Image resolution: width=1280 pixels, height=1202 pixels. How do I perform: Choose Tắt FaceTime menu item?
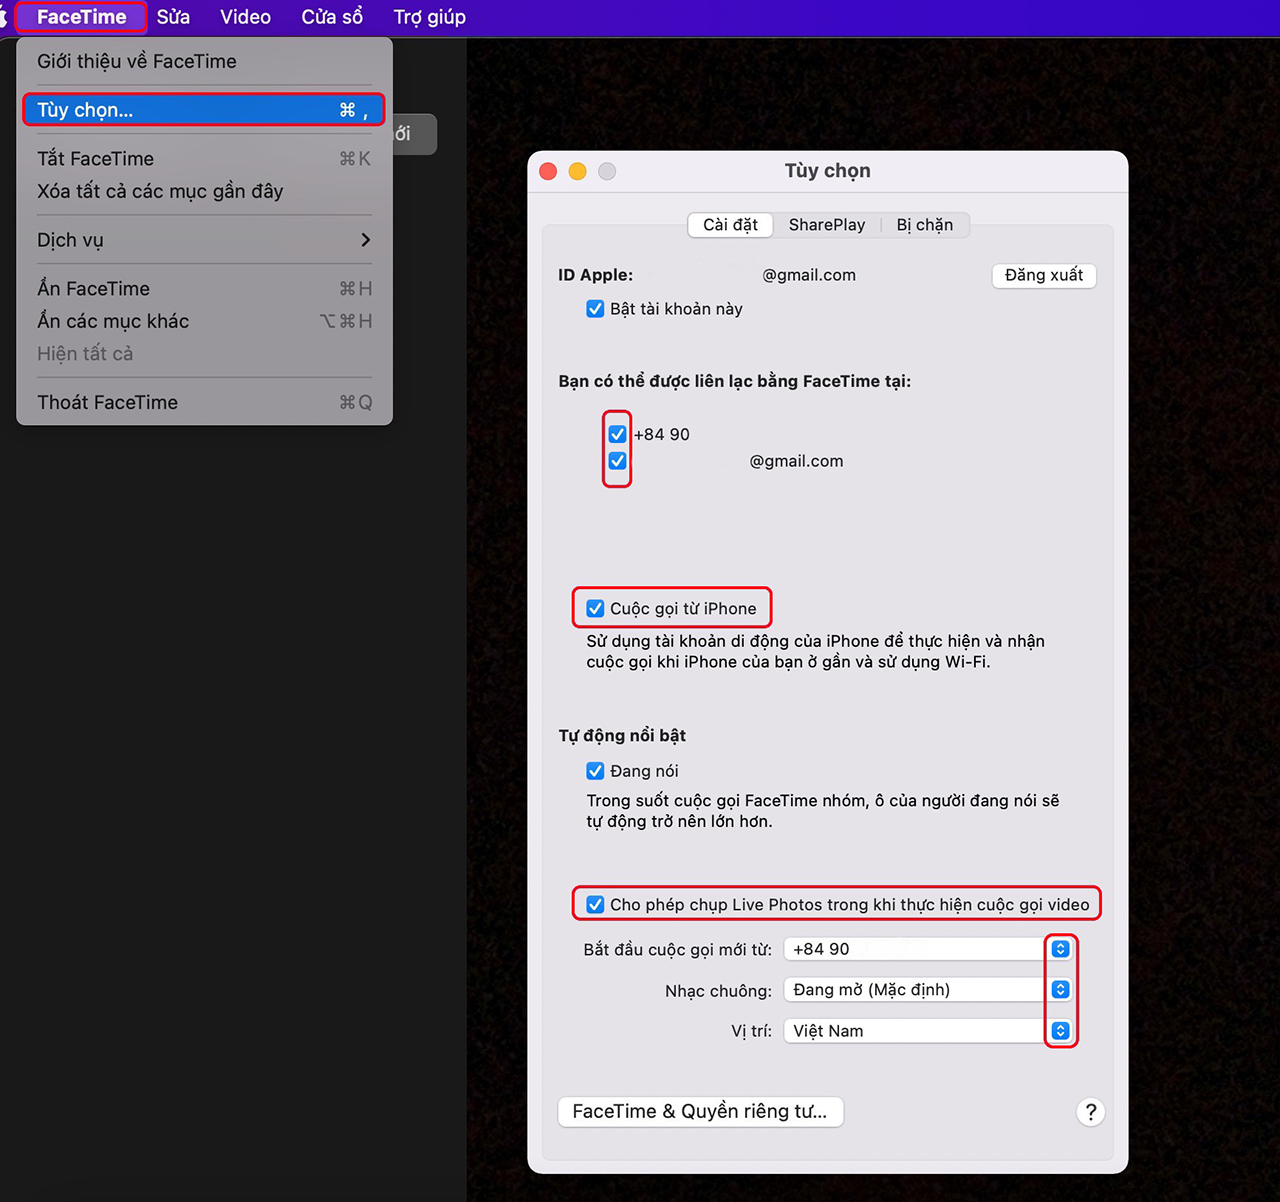(x=204, y=158)
